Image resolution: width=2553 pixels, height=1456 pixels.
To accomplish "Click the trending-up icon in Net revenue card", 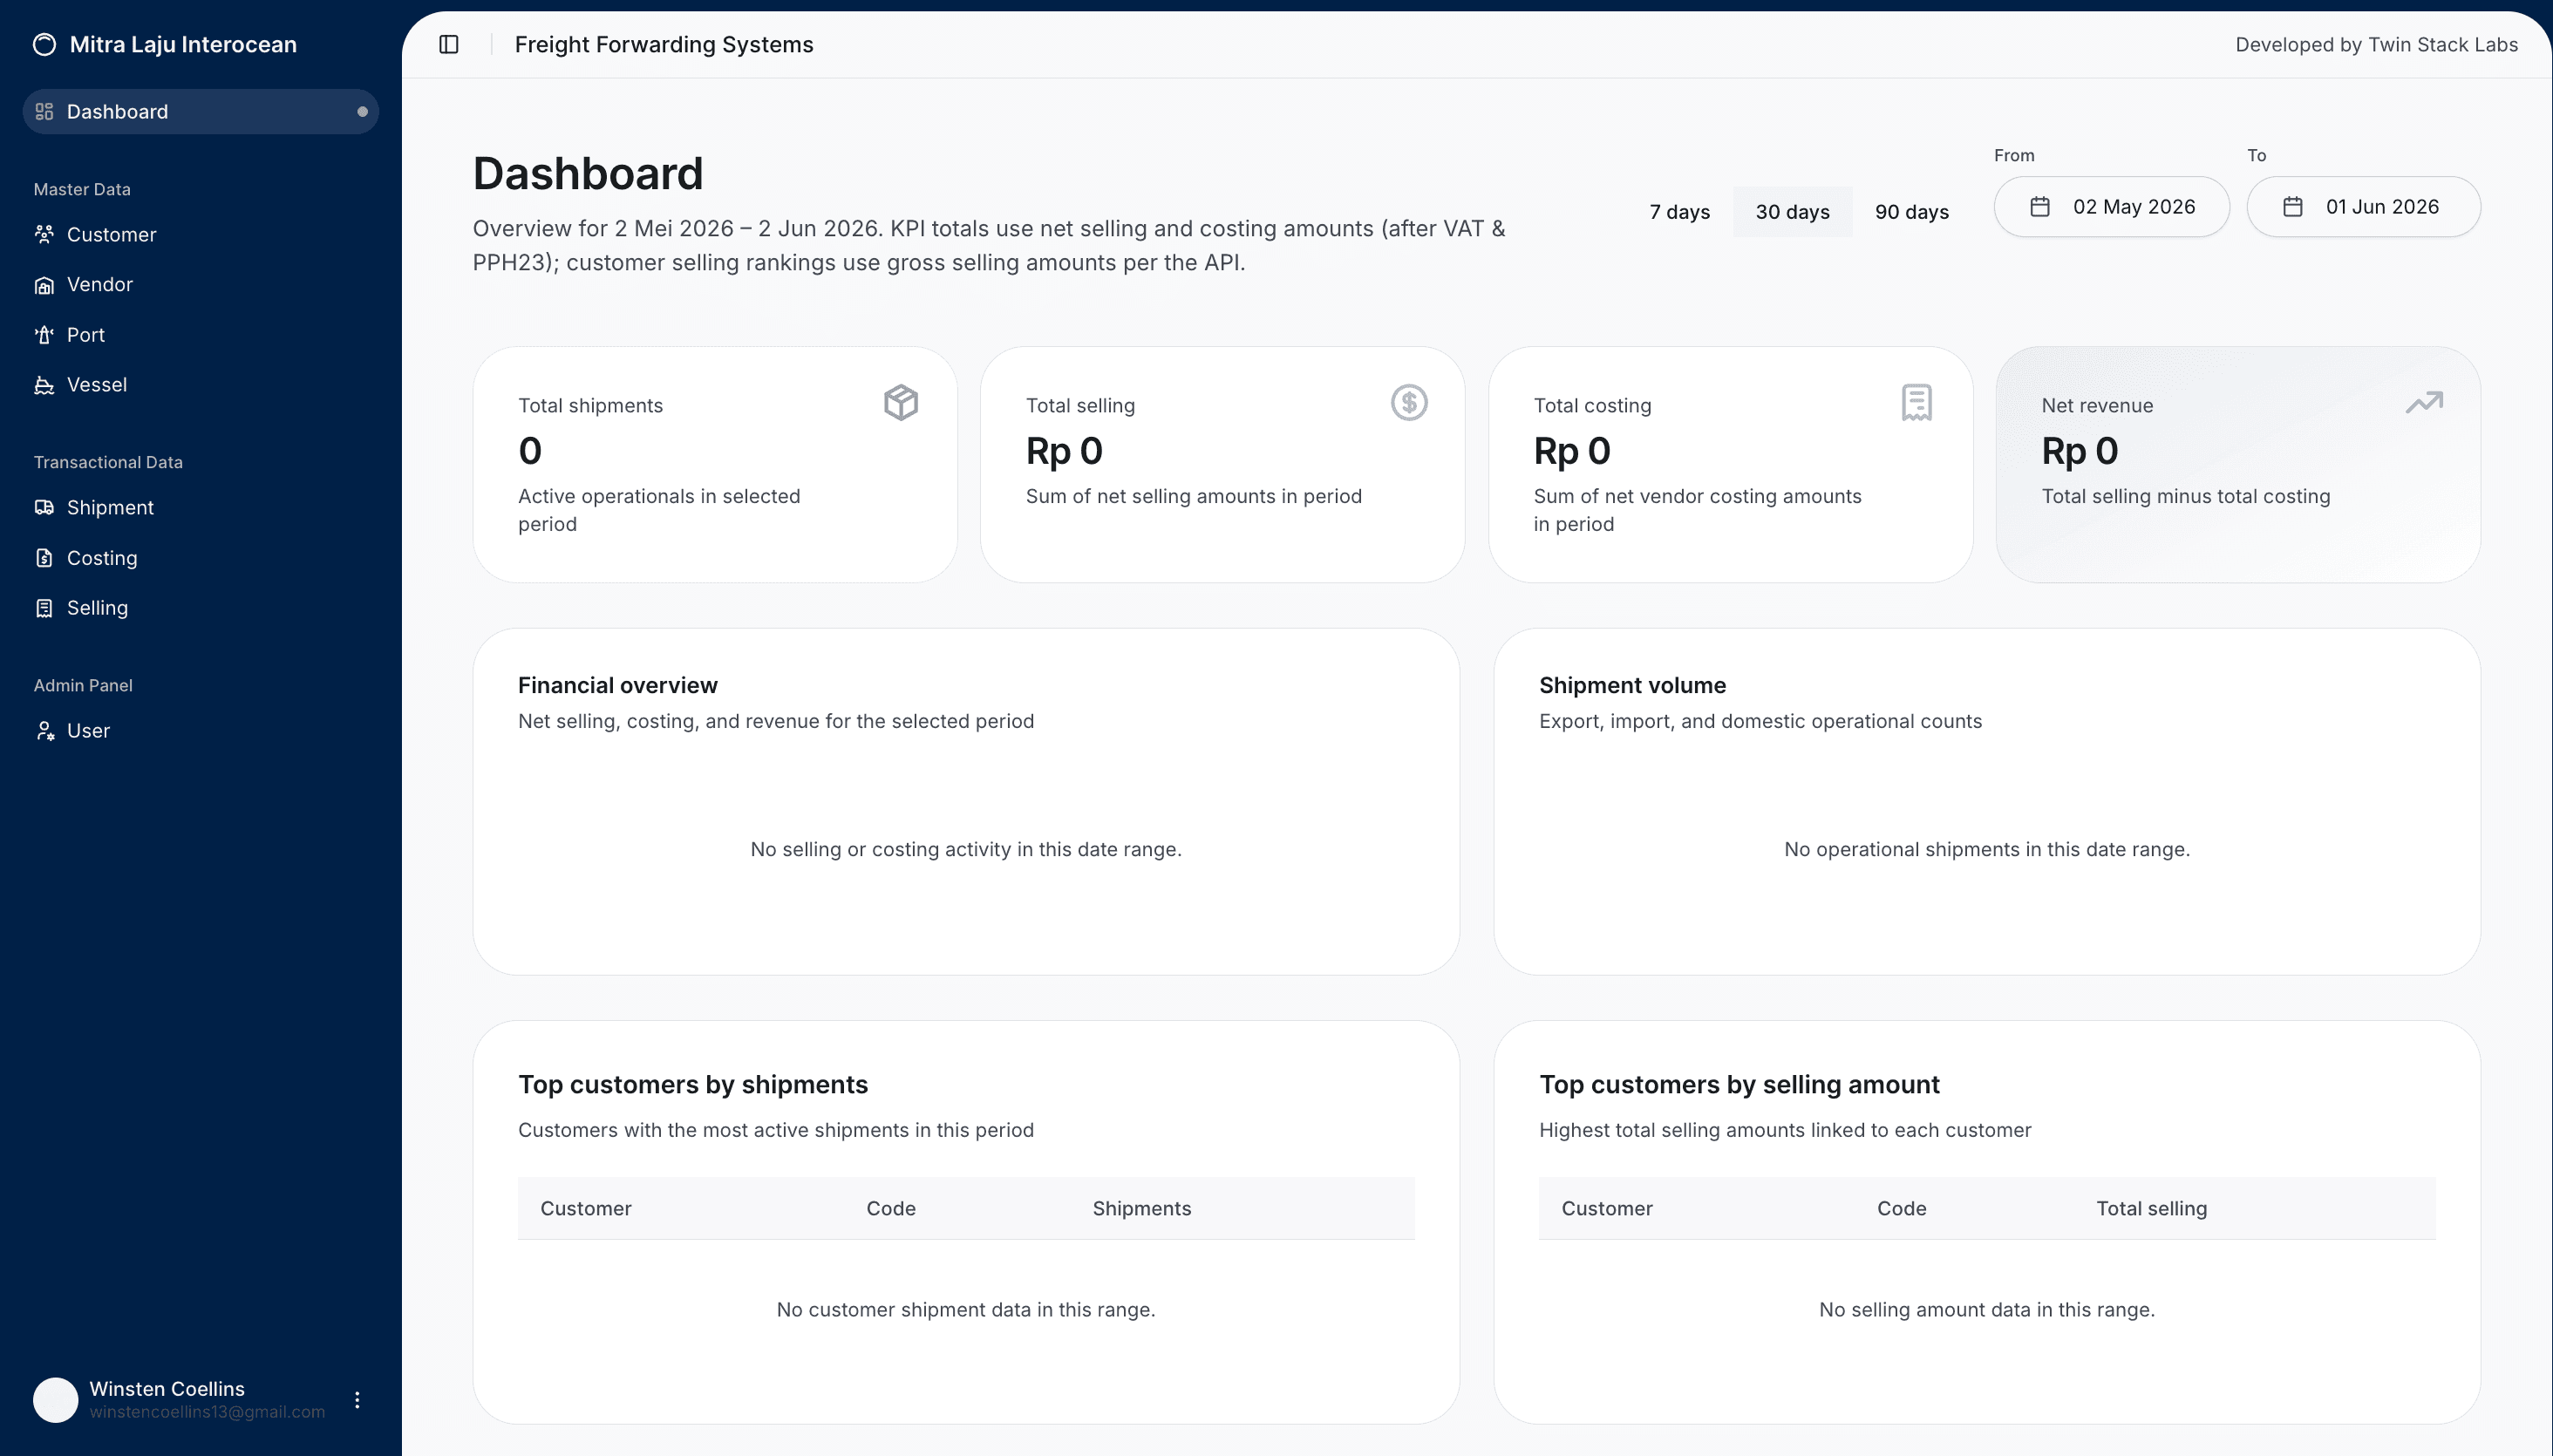I will coord(2424,402).
